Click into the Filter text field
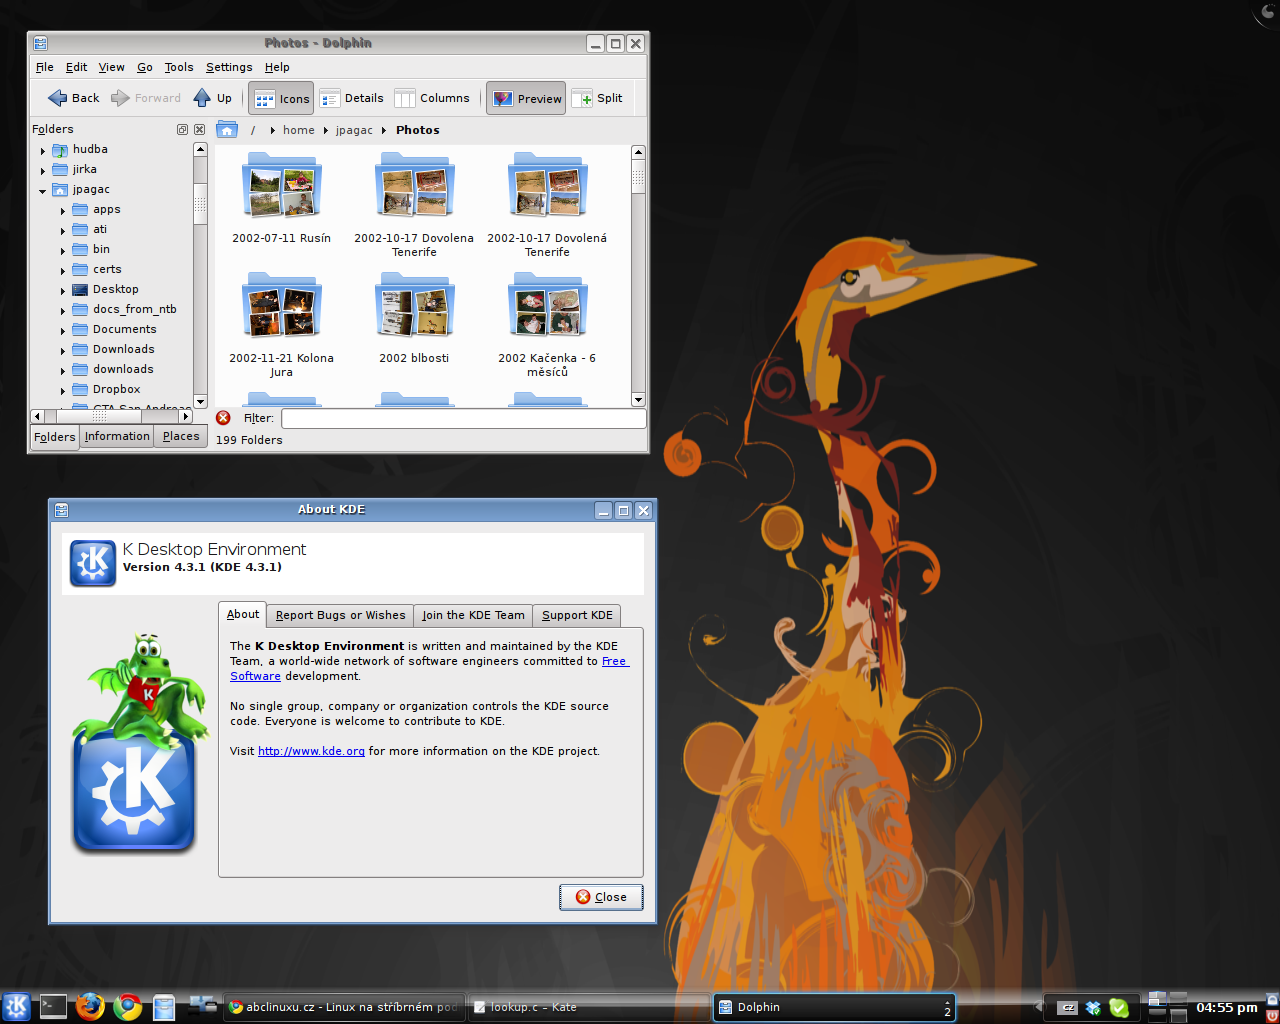The image size is (1280, 1024). (464, 418)
